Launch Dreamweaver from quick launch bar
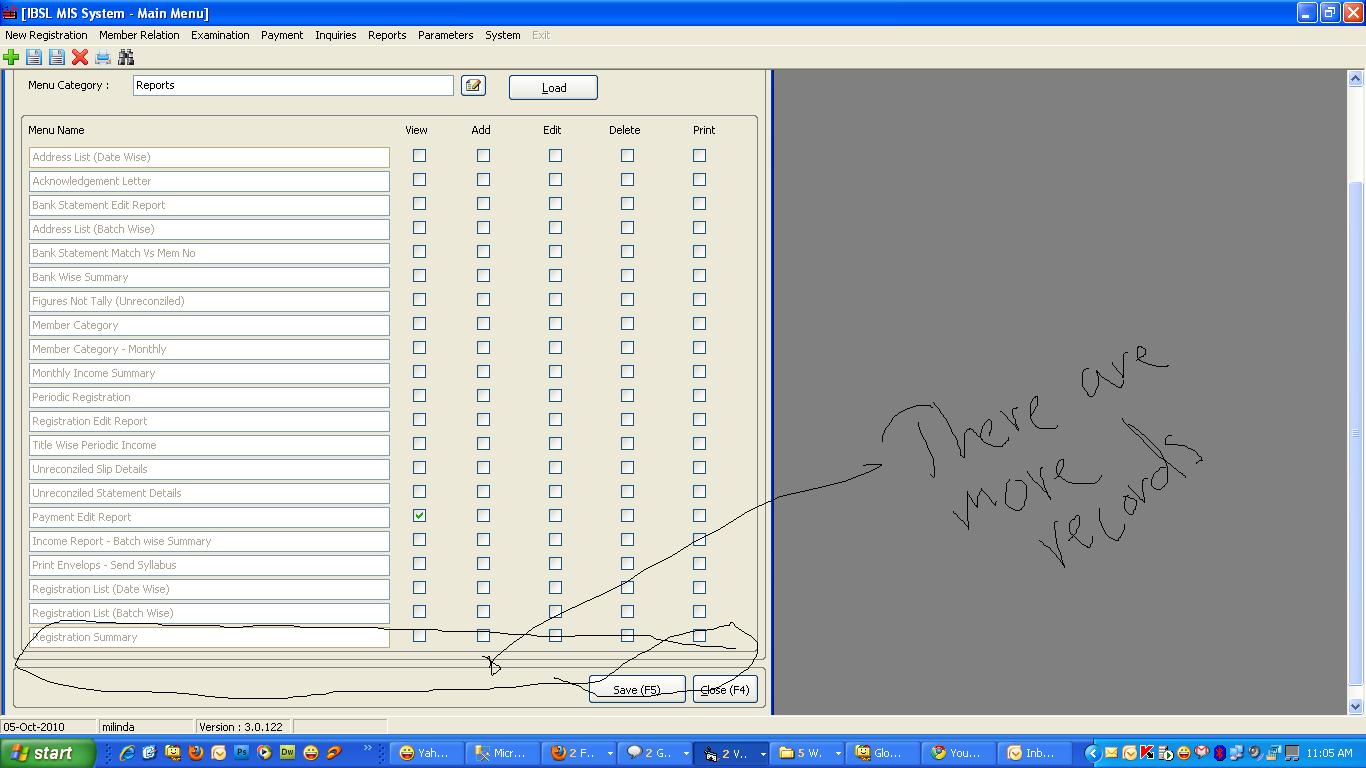 [x=287, y=753]
